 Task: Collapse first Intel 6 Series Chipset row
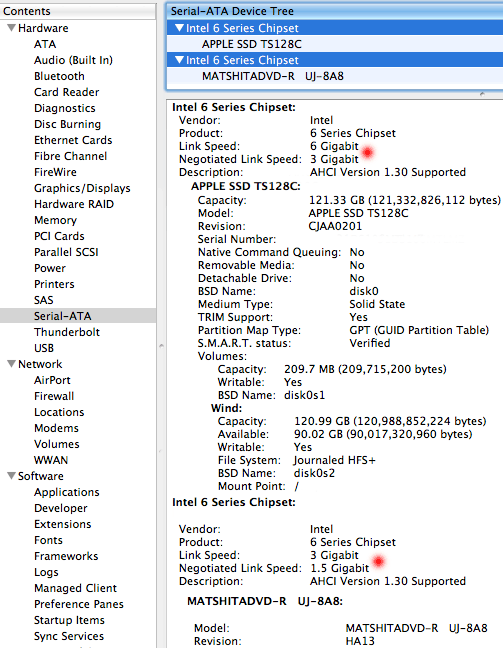179,28
